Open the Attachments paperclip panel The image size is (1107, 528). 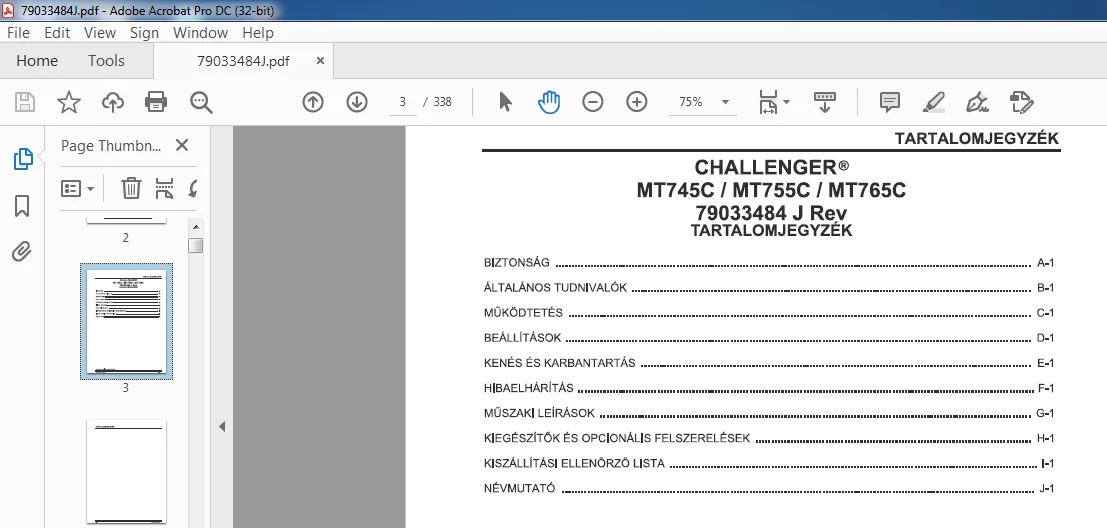[x=22, y=251]
